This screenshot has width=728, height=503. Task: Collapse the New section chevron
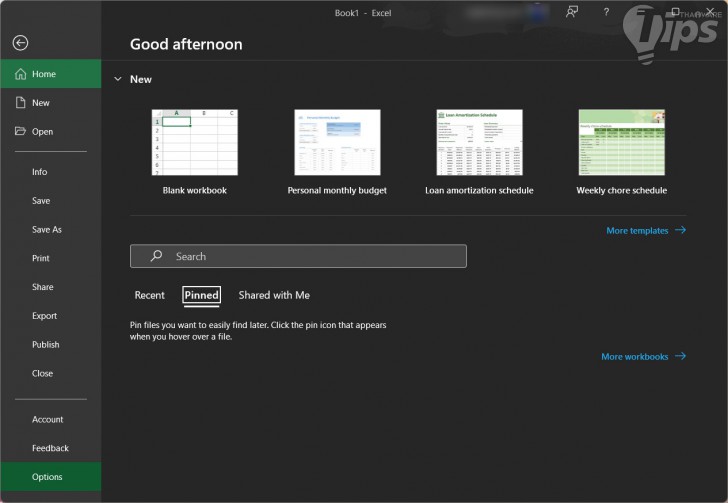118,79
